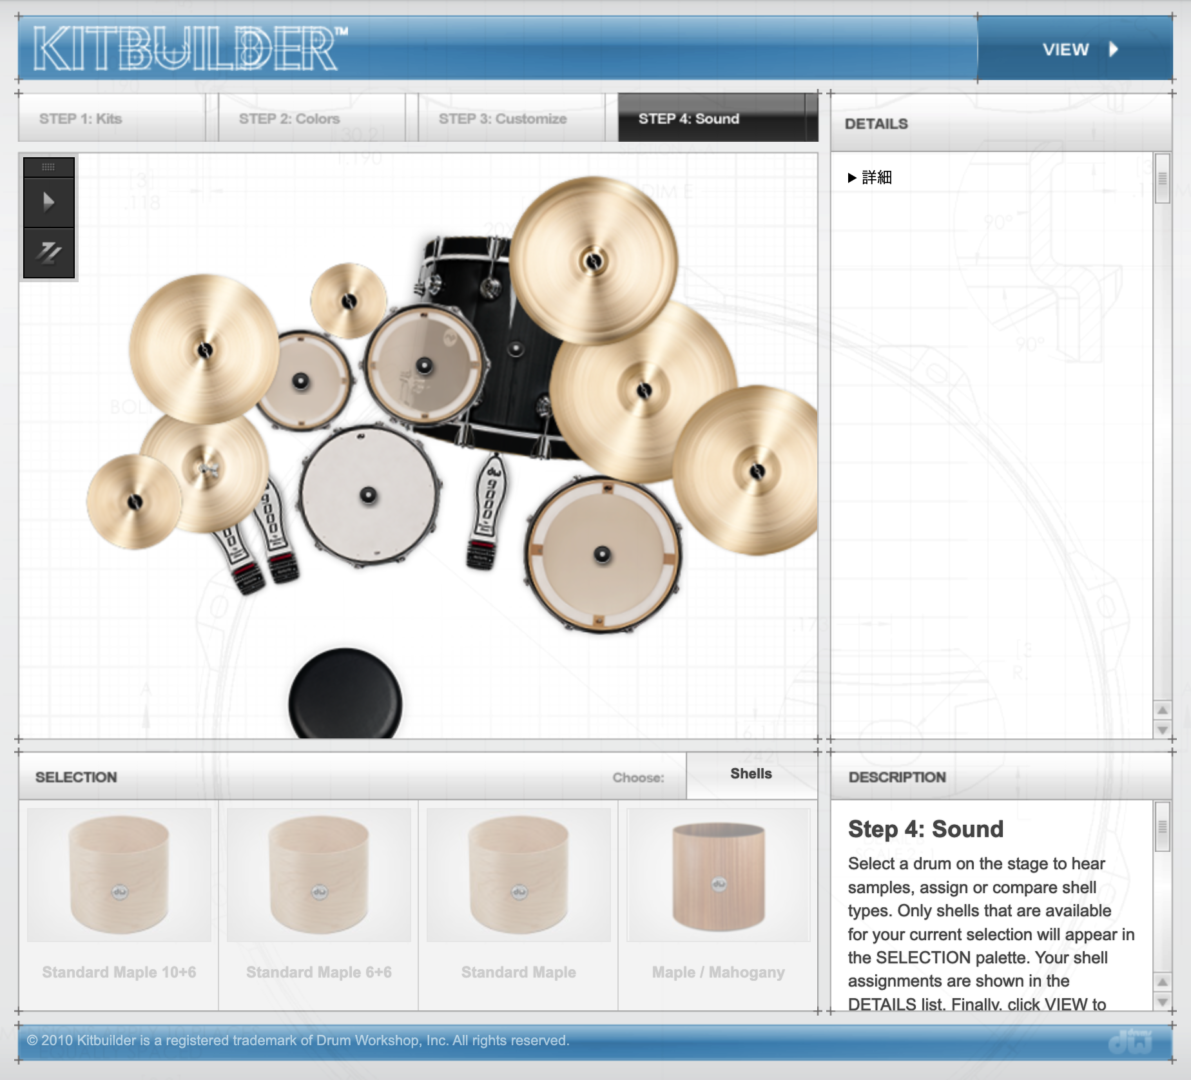Screen dimensions: 1191x1080
Task: Select the snare drum with white head
Action: point(368,495)
